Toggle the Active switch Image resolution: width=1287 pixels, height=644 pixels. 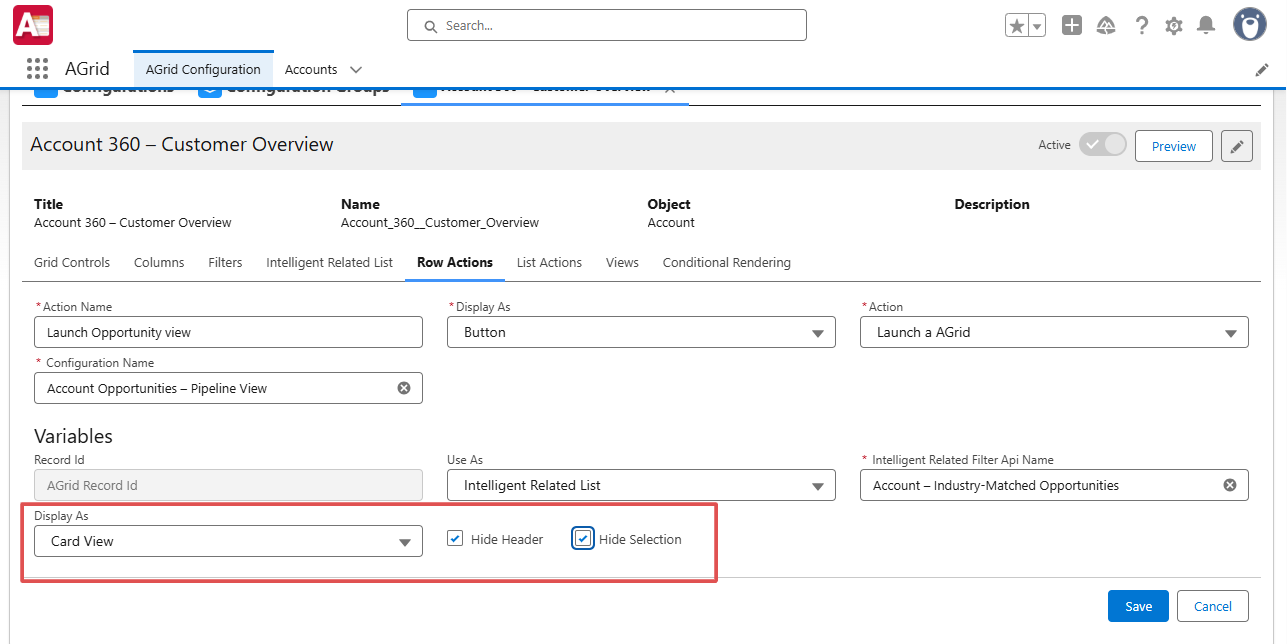pyautogui.click(x=1102, y=145)
